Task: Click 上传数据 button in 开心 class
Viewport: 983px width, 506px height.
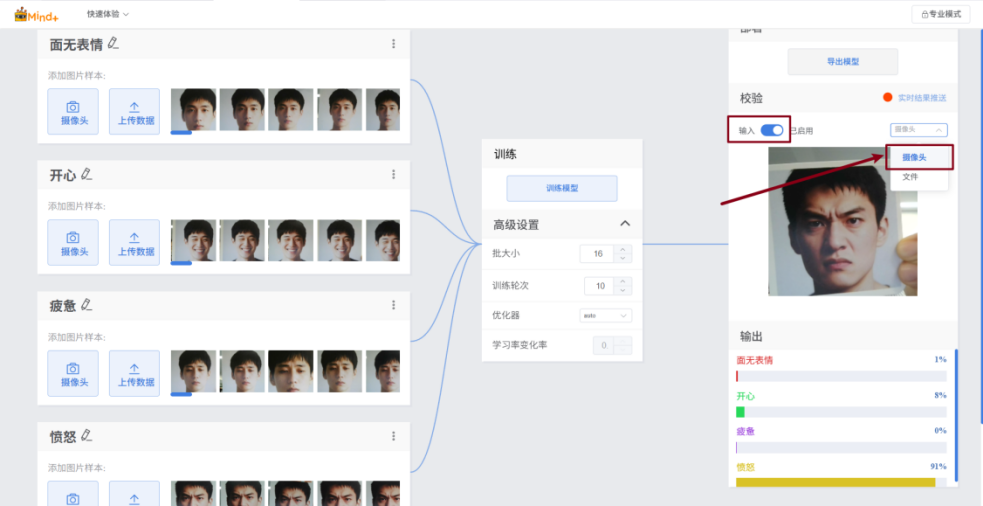Action: pos(134,242)
